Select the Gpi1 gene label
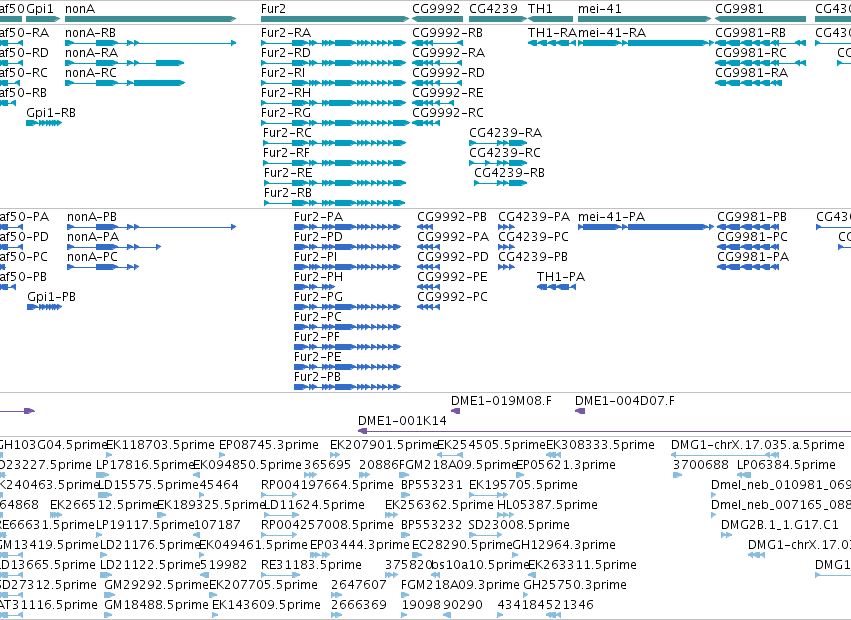This screenshot has height=620, width=851. click(40, 9)
